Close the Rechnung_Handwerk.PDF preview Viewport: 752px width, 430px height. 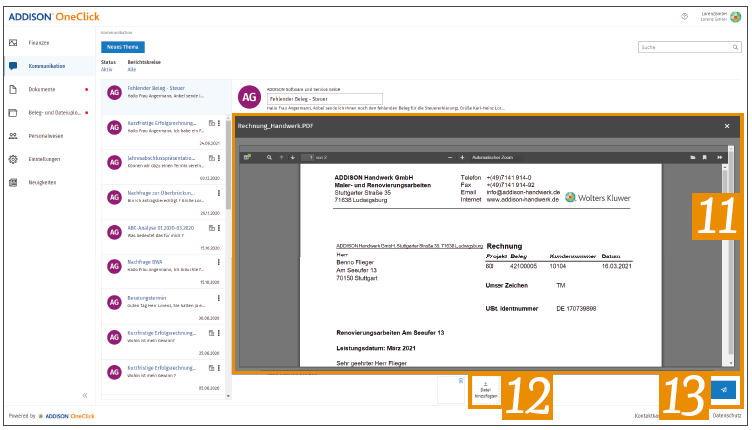[727, 126]
